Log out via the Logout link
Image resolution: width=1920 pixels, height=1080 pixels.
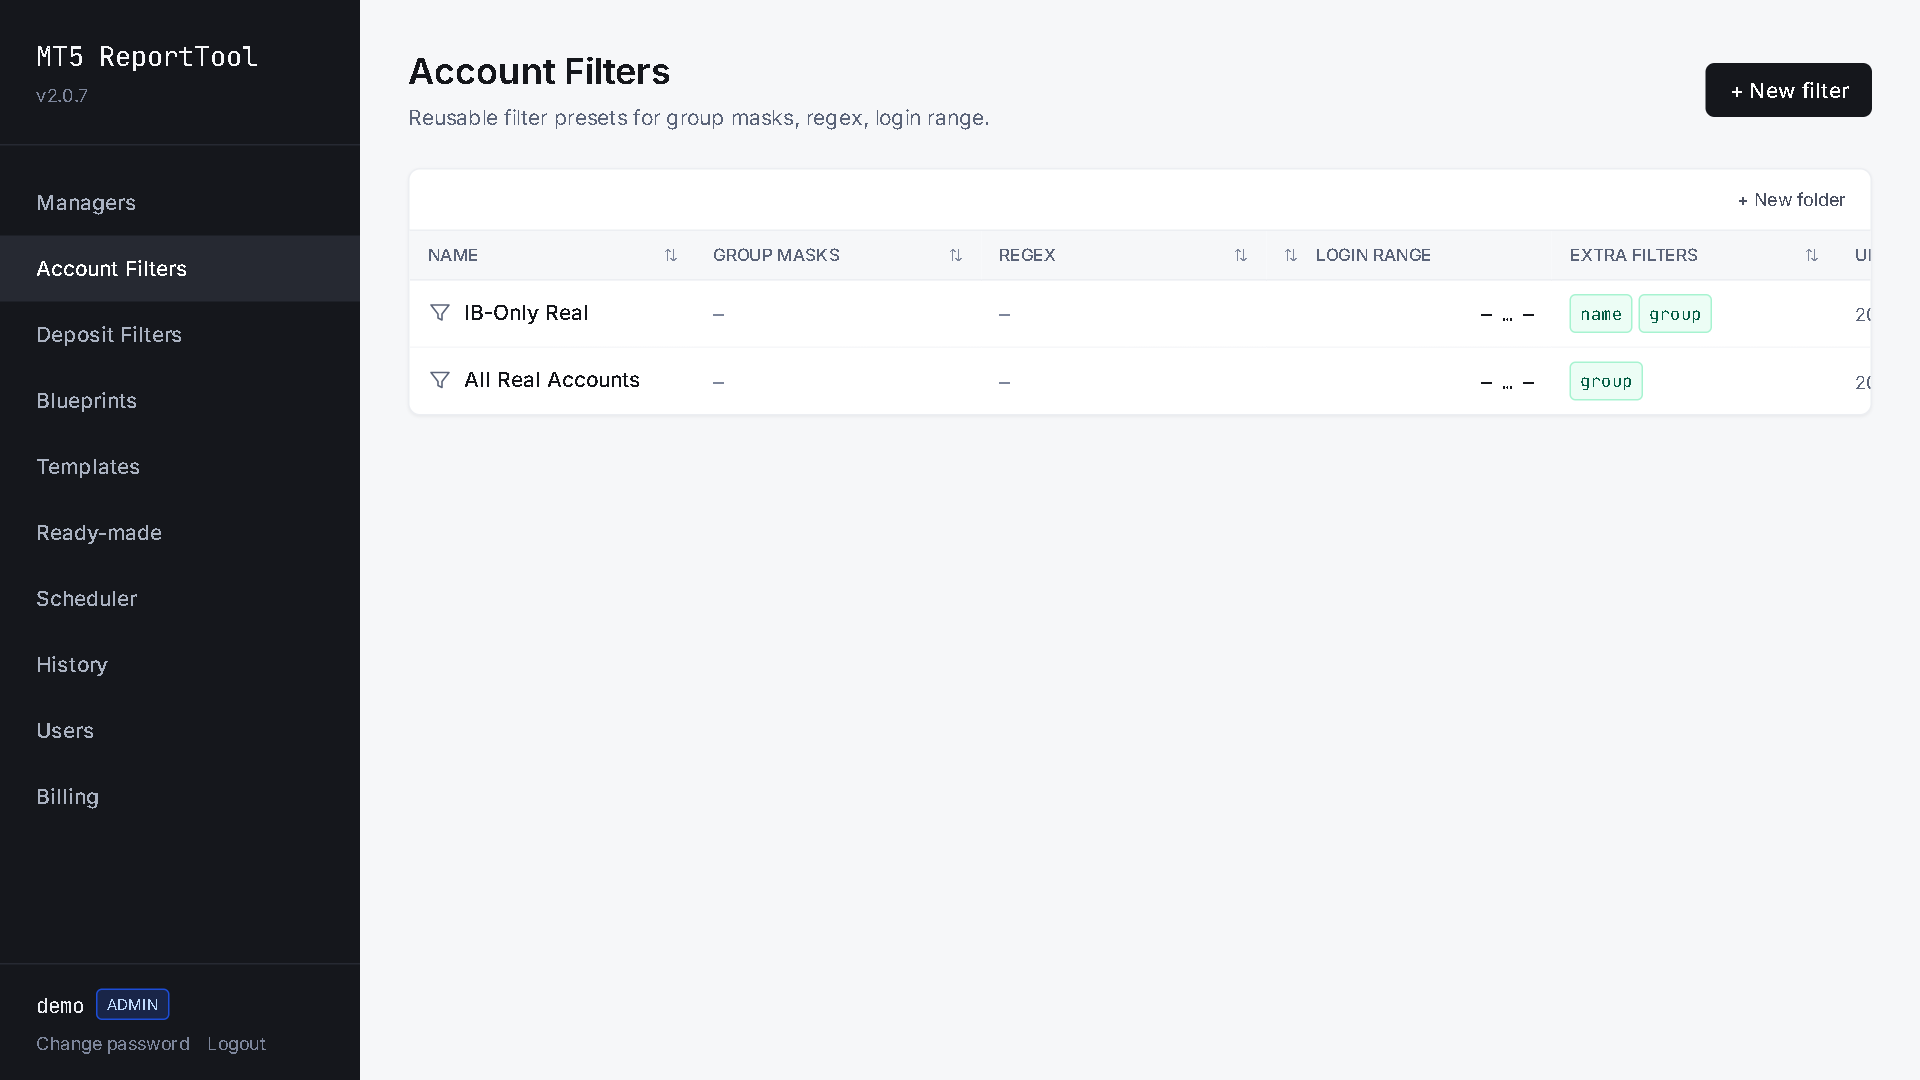237,1044
